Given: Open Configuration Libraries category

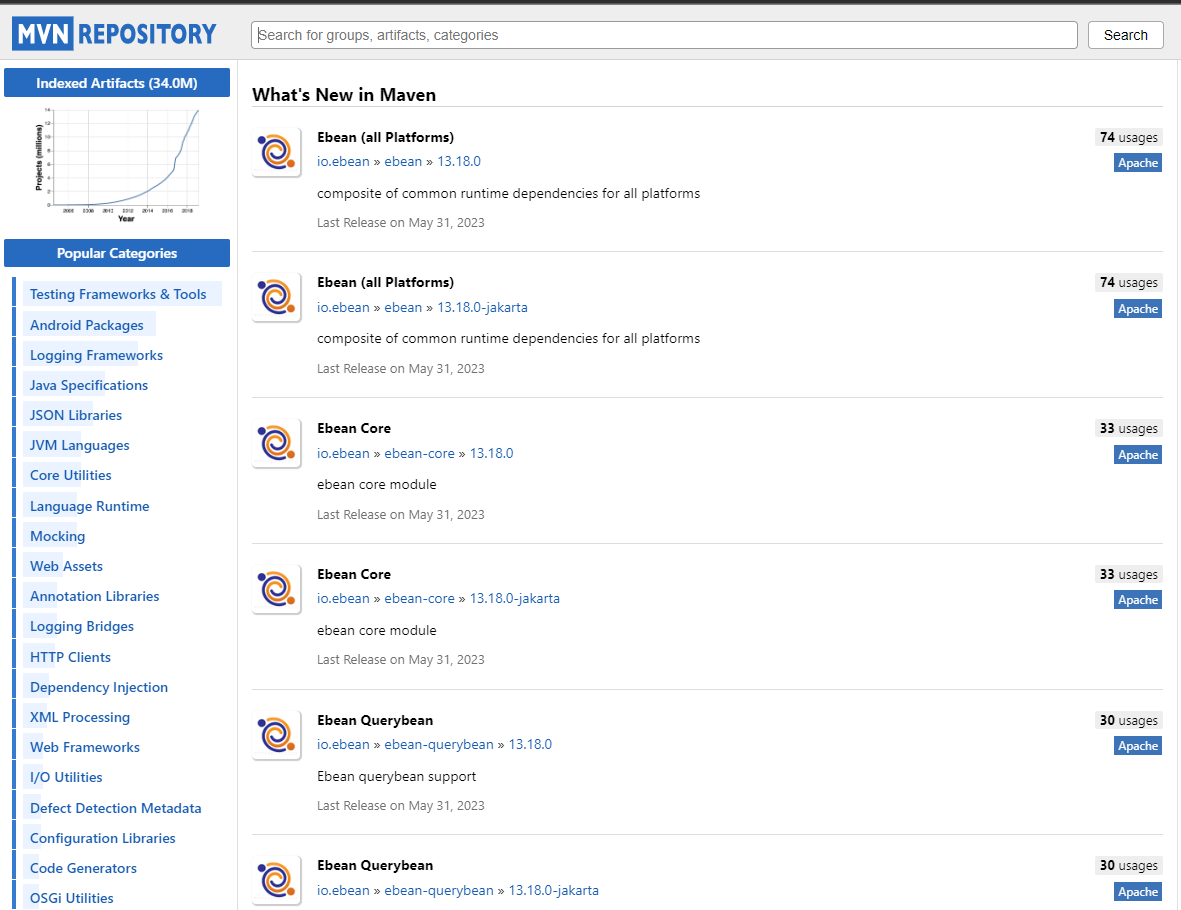Looking at the screenshot, I should tap(102, 838).
